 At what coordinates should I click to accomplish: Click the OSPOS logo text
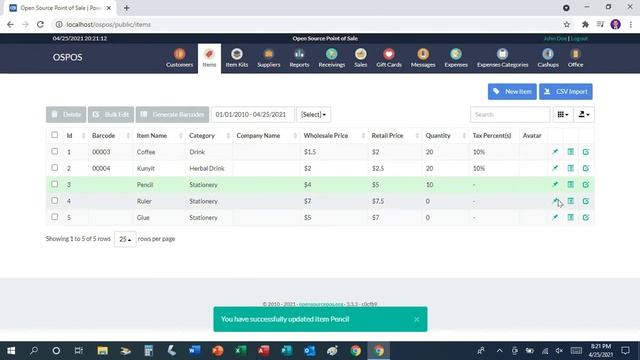[x=67, y=58]
